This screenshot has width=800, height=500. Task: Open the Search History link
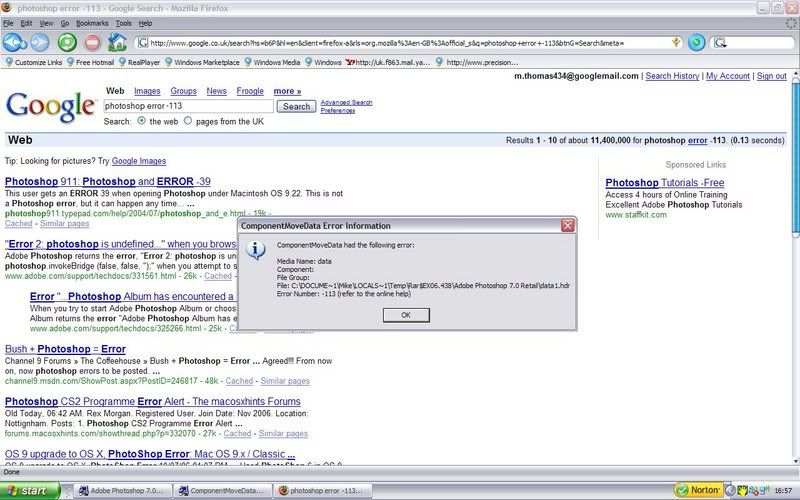pyautogui.click(x=672, y=76)
